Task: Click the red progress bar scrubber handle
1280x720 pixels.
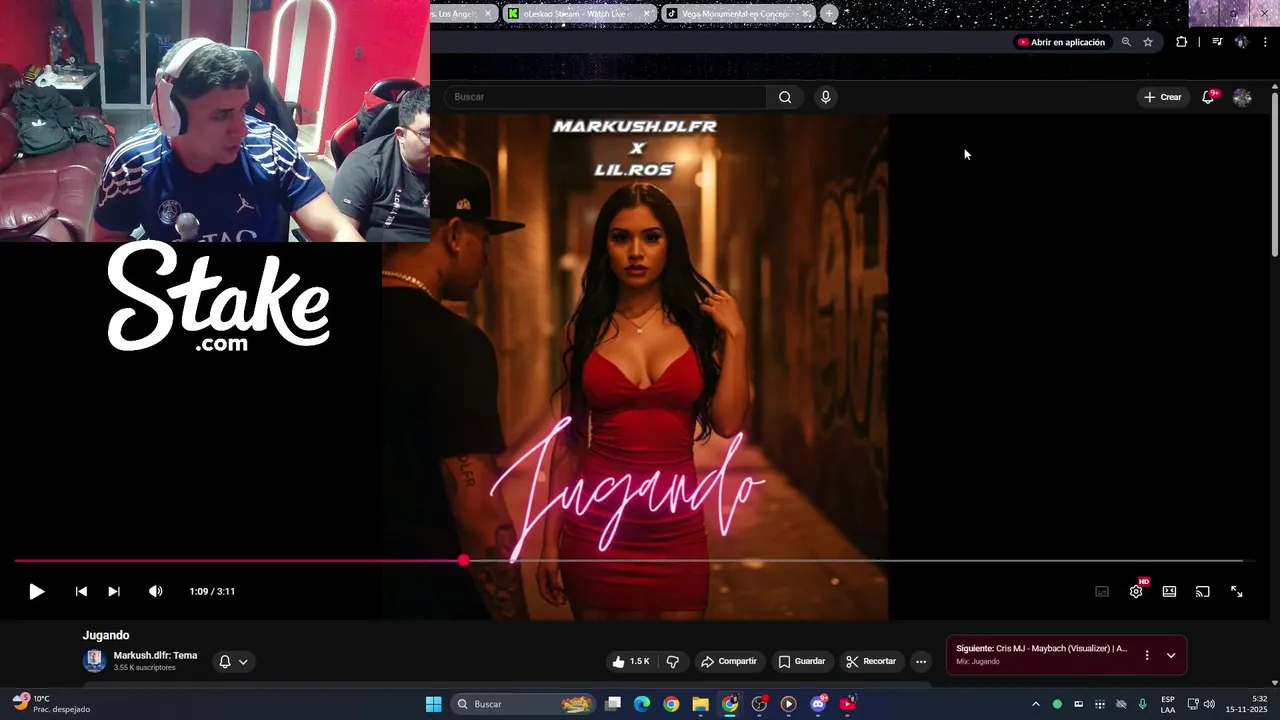Action: tap(463, 561)
